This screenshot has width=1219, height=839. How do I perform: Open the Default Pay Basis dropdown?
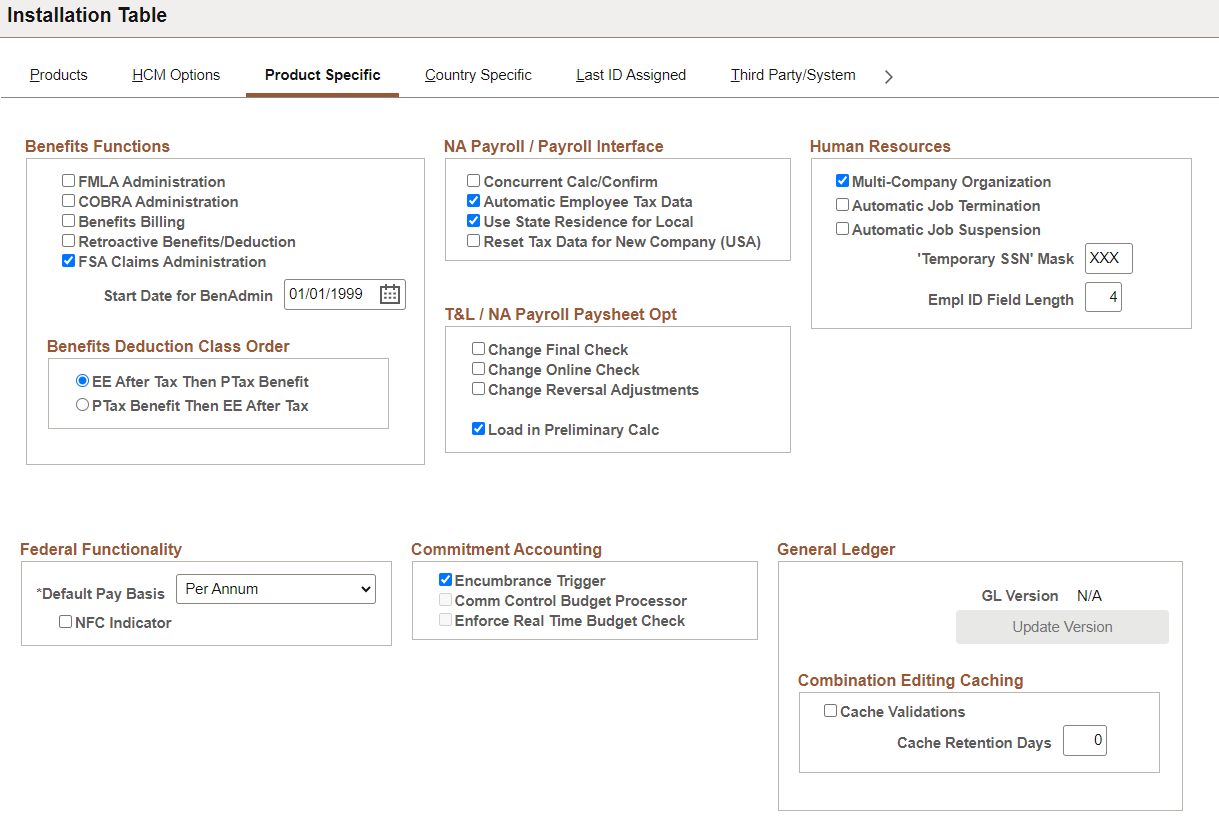point(276,589)
